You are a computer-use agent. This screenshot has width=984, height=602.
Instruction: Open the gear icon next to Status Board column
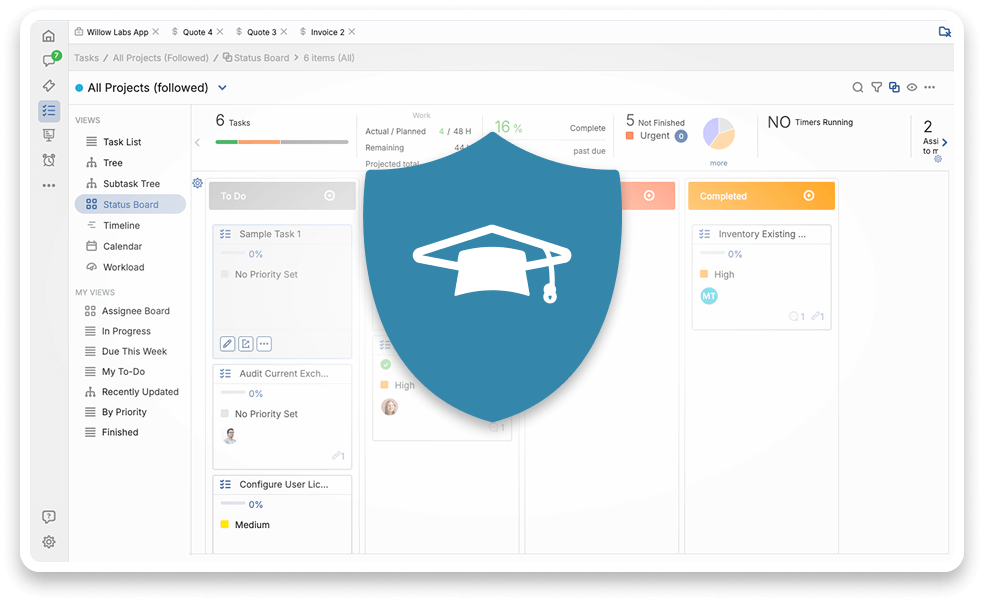coord(198,183)
